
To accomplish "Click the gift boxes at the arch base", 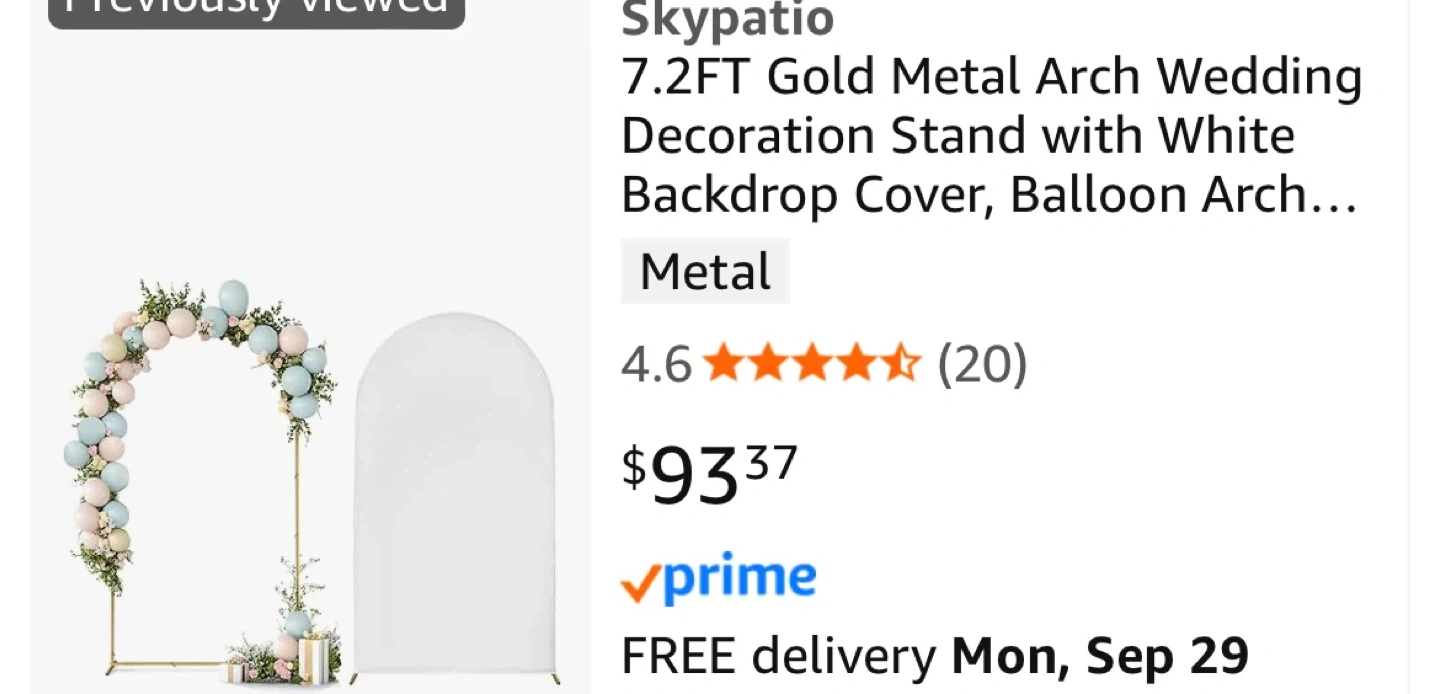I will [310, 658].
